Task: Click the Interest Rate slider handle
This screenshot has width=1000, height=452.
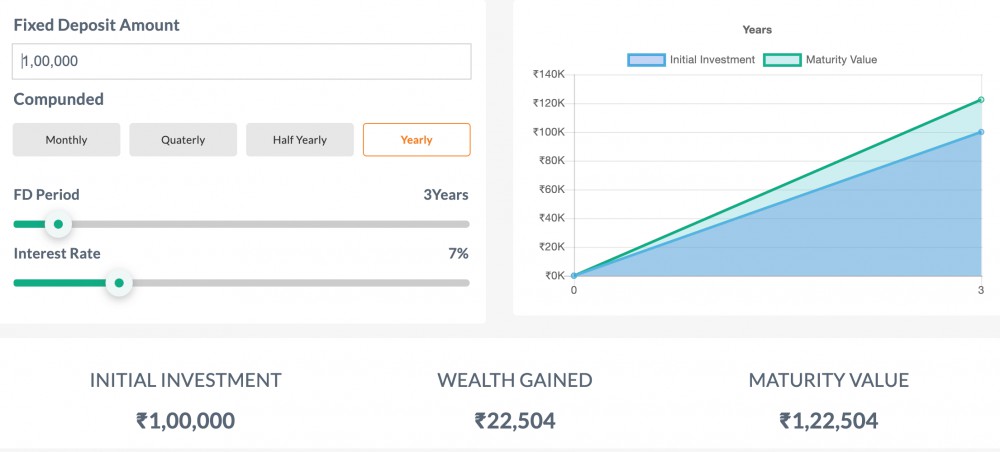Action: (x=119, y=283)
